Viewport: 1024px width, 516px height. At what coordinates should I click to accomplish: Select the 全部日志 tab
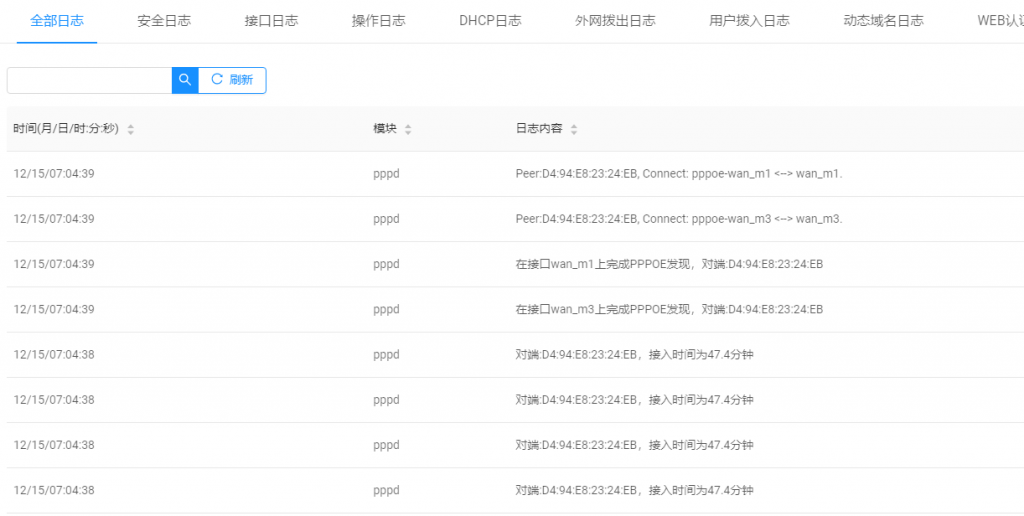57,20
